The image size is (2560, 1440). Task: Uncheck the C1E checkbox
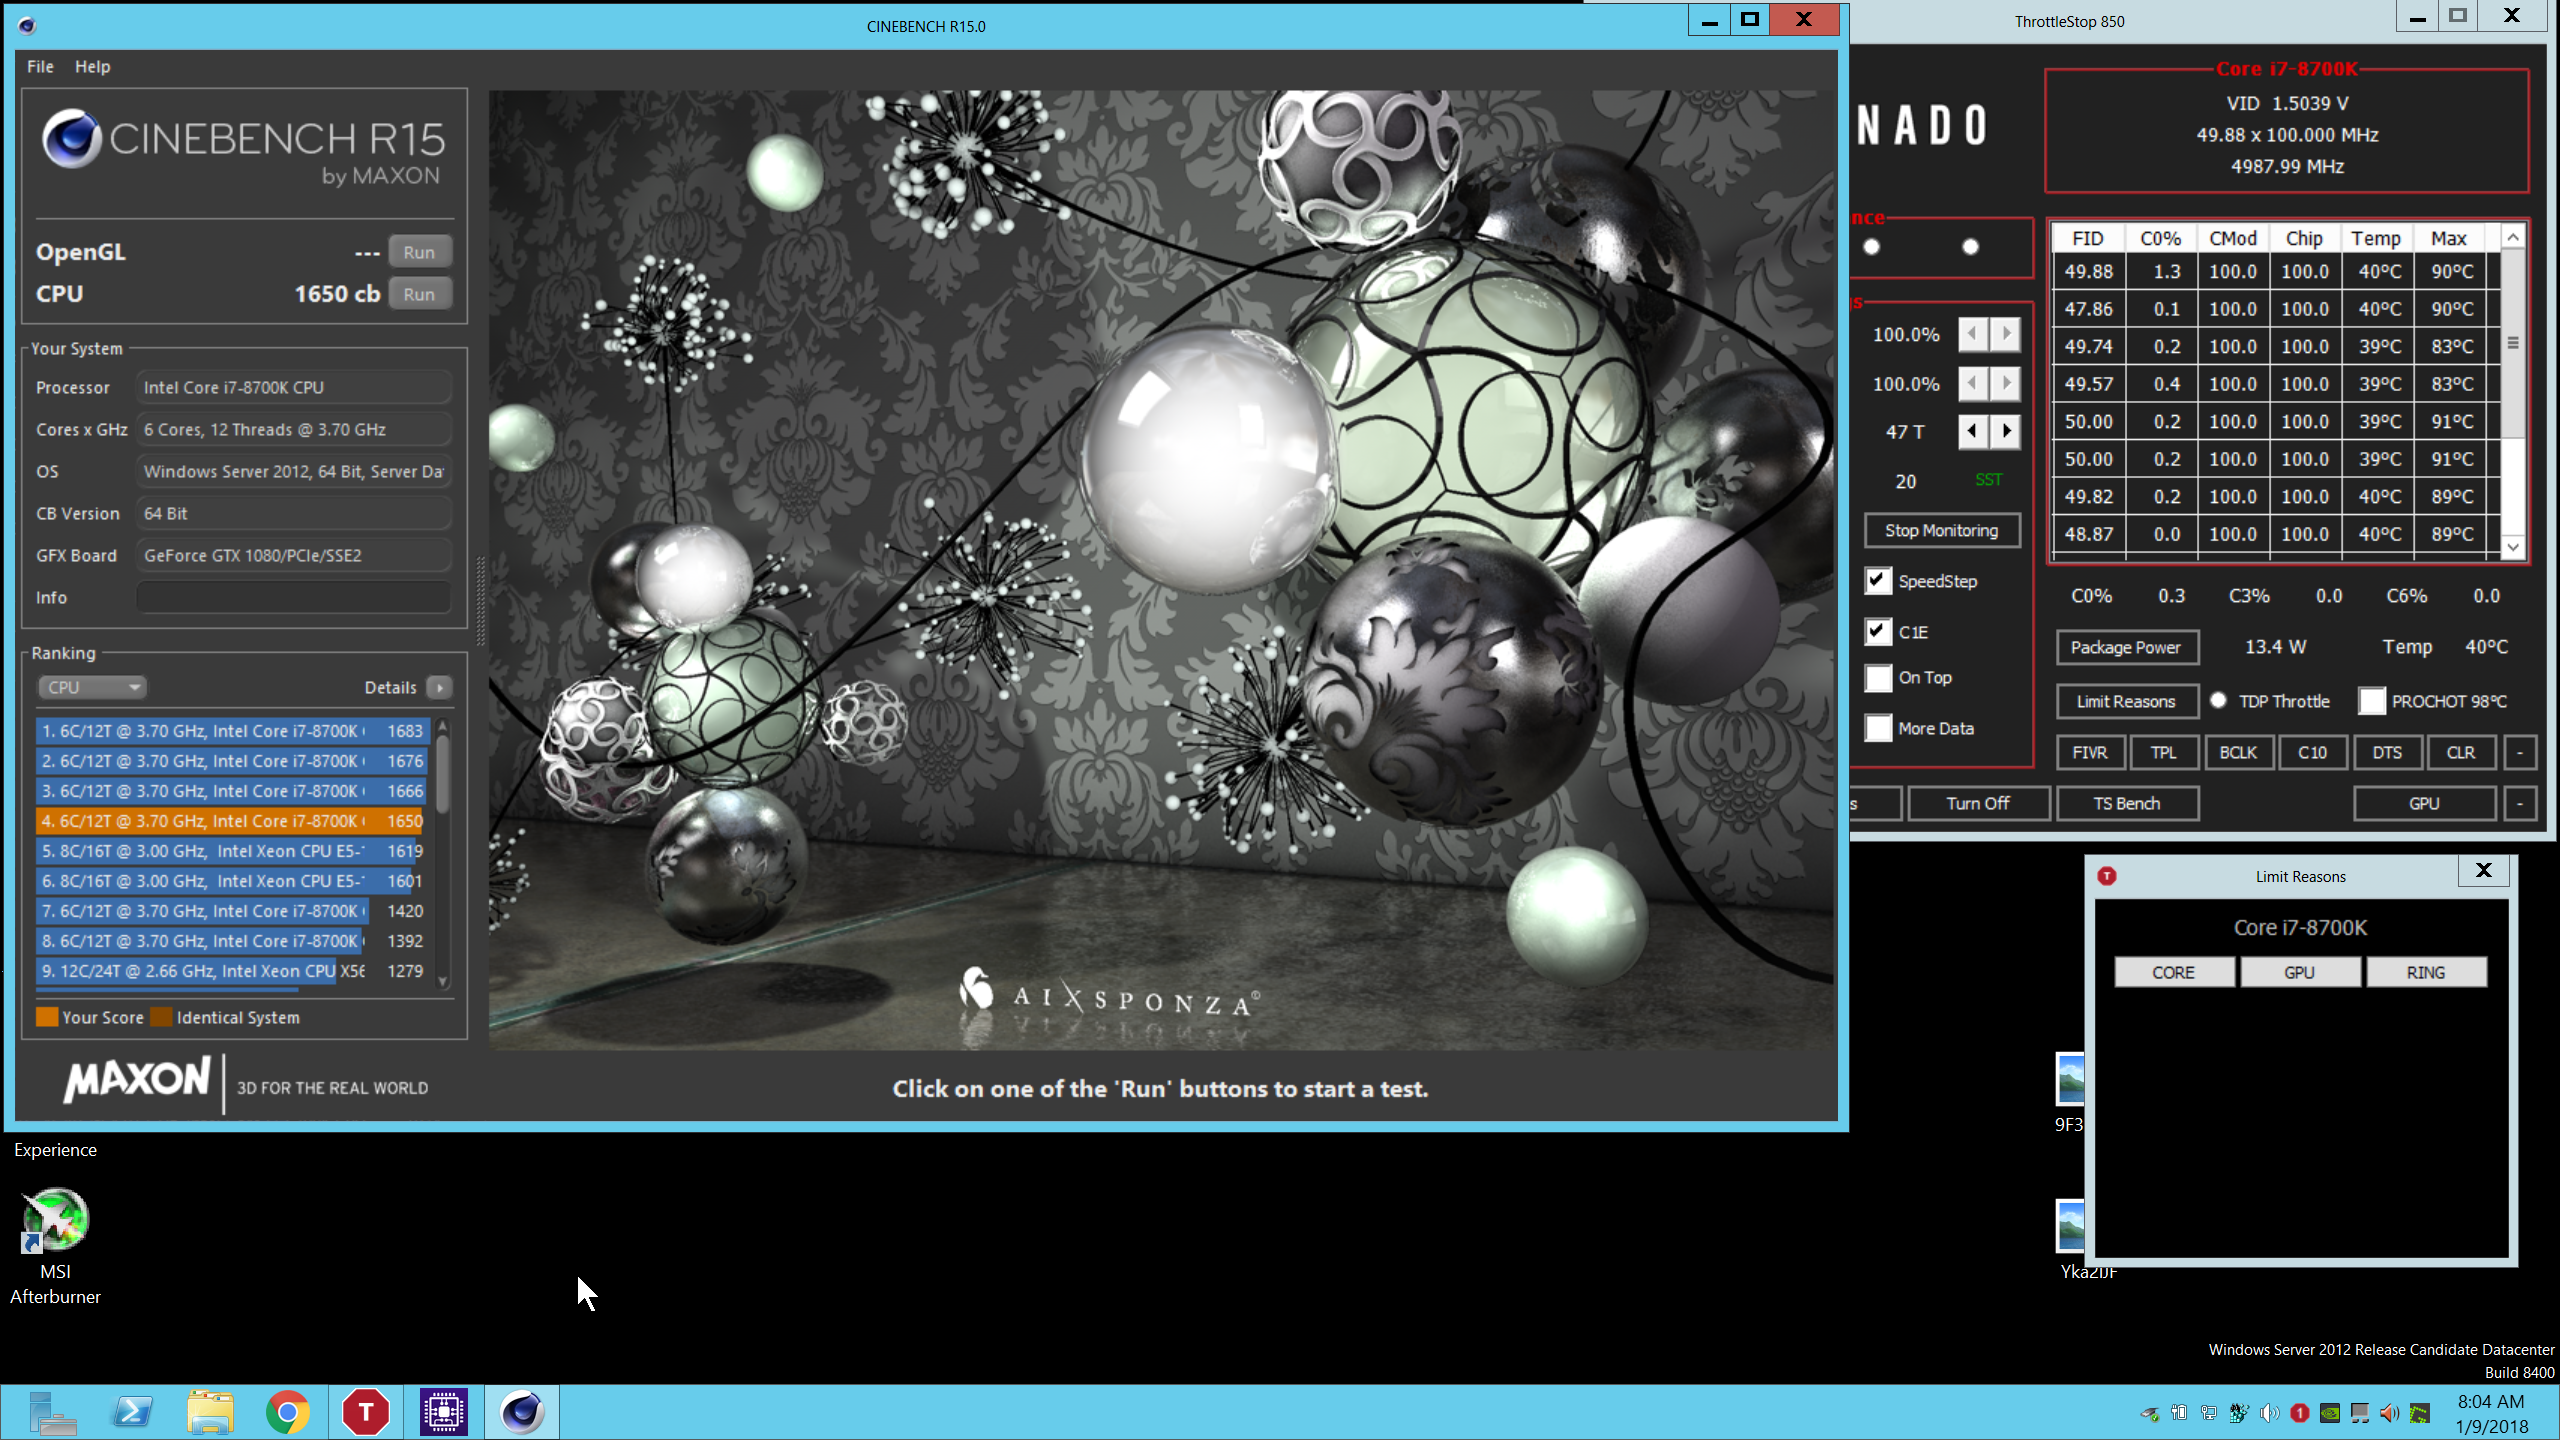pos(1878,632)
